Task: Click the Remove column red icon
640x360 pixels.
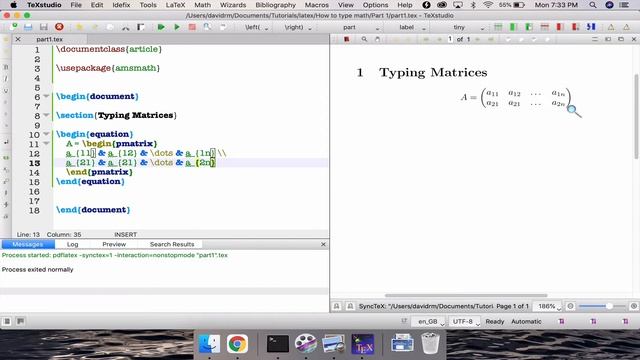Action: click(560, 27)
